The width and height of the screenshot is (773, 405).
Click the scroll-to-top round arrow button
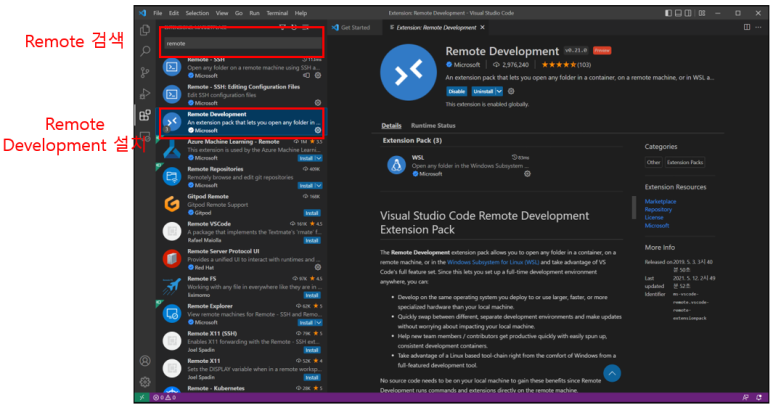point(612,373)
